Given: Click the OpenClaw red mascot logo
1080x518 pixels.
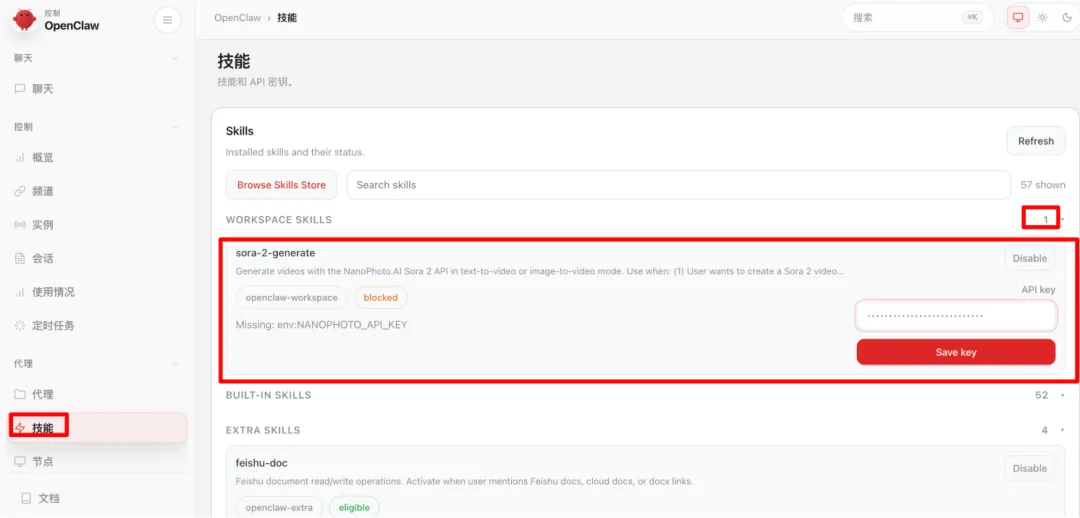Looking at the screenshot, I should [25, 19].
